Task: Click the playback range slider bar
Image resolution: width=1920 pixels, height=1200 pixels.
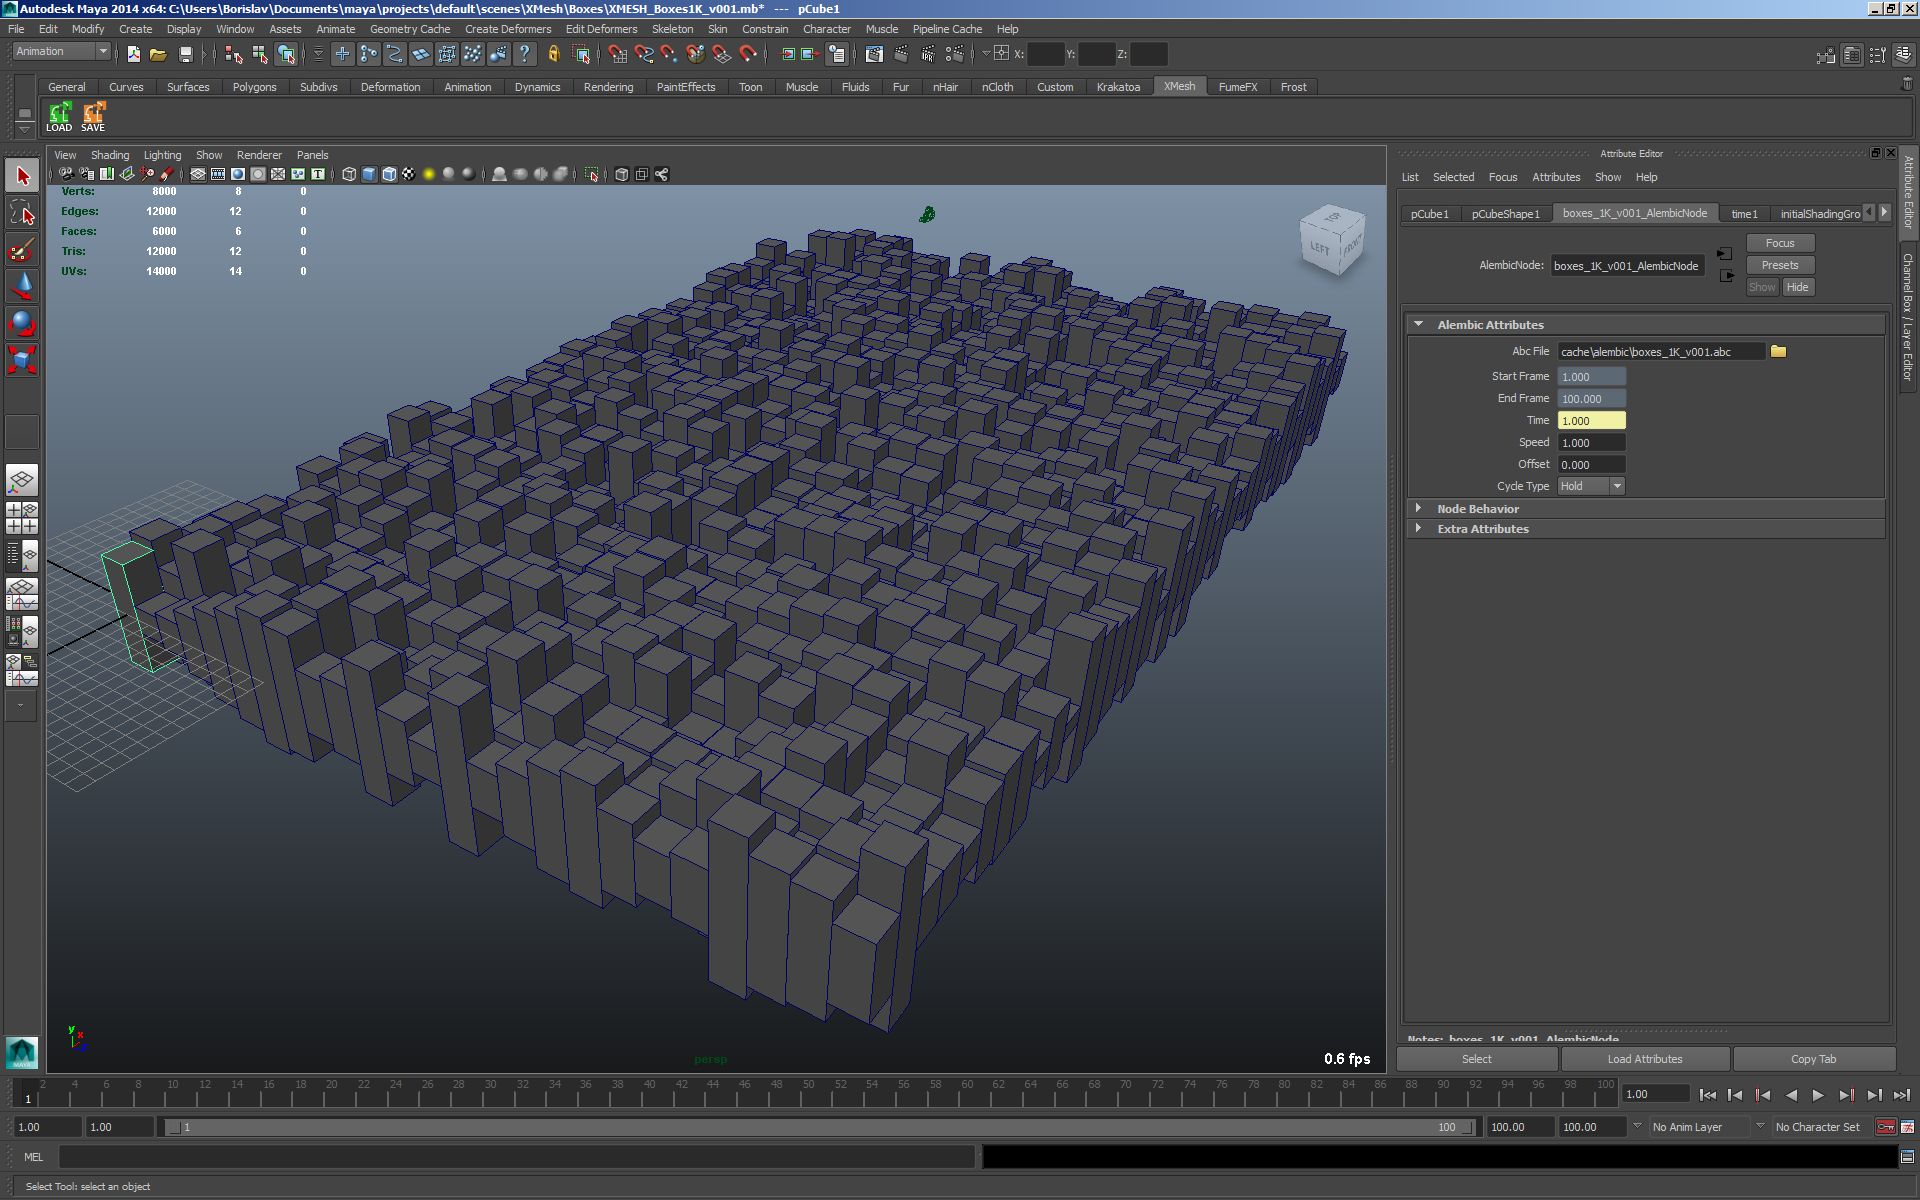Action: click(x=818, y=1127)
